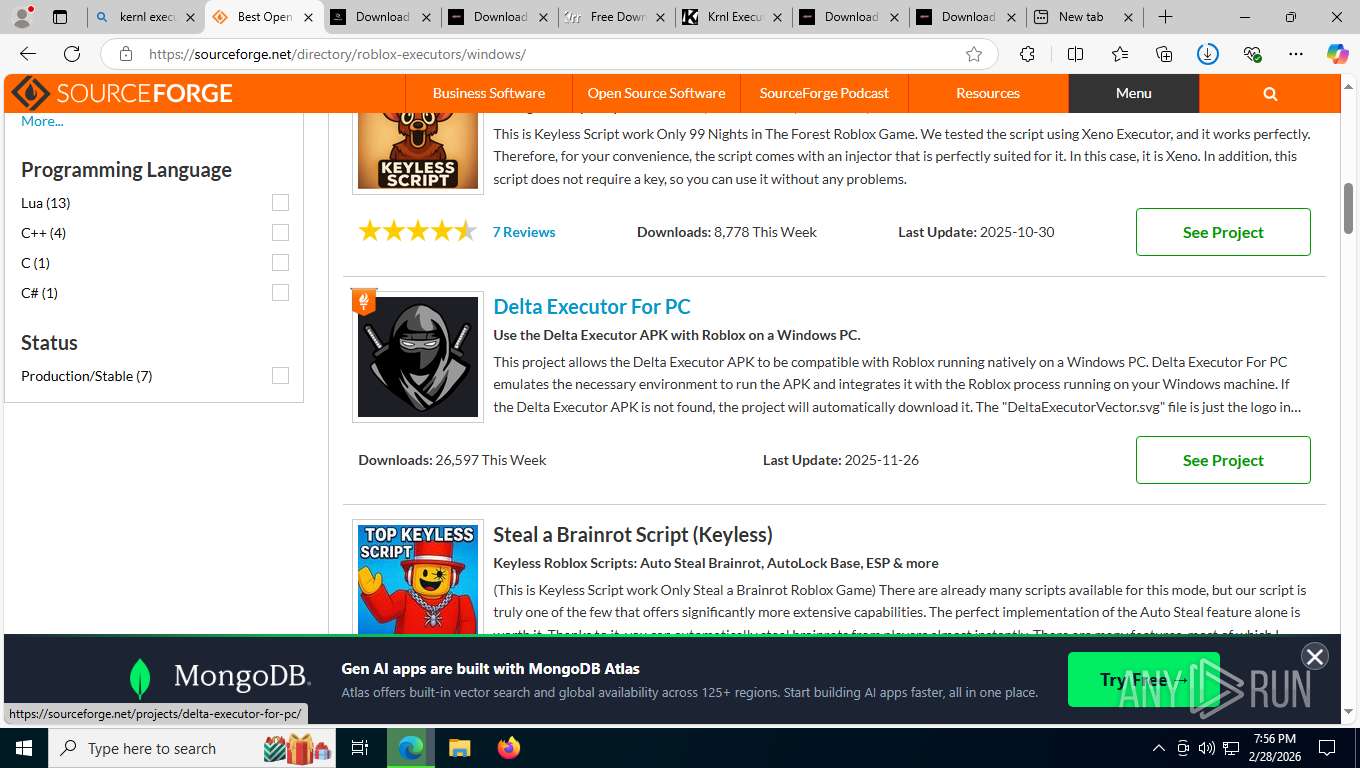Open the browser Extensions puzzle icon
The height and width of the screenshot is (768, 1360).
(x=1027, y=54)
